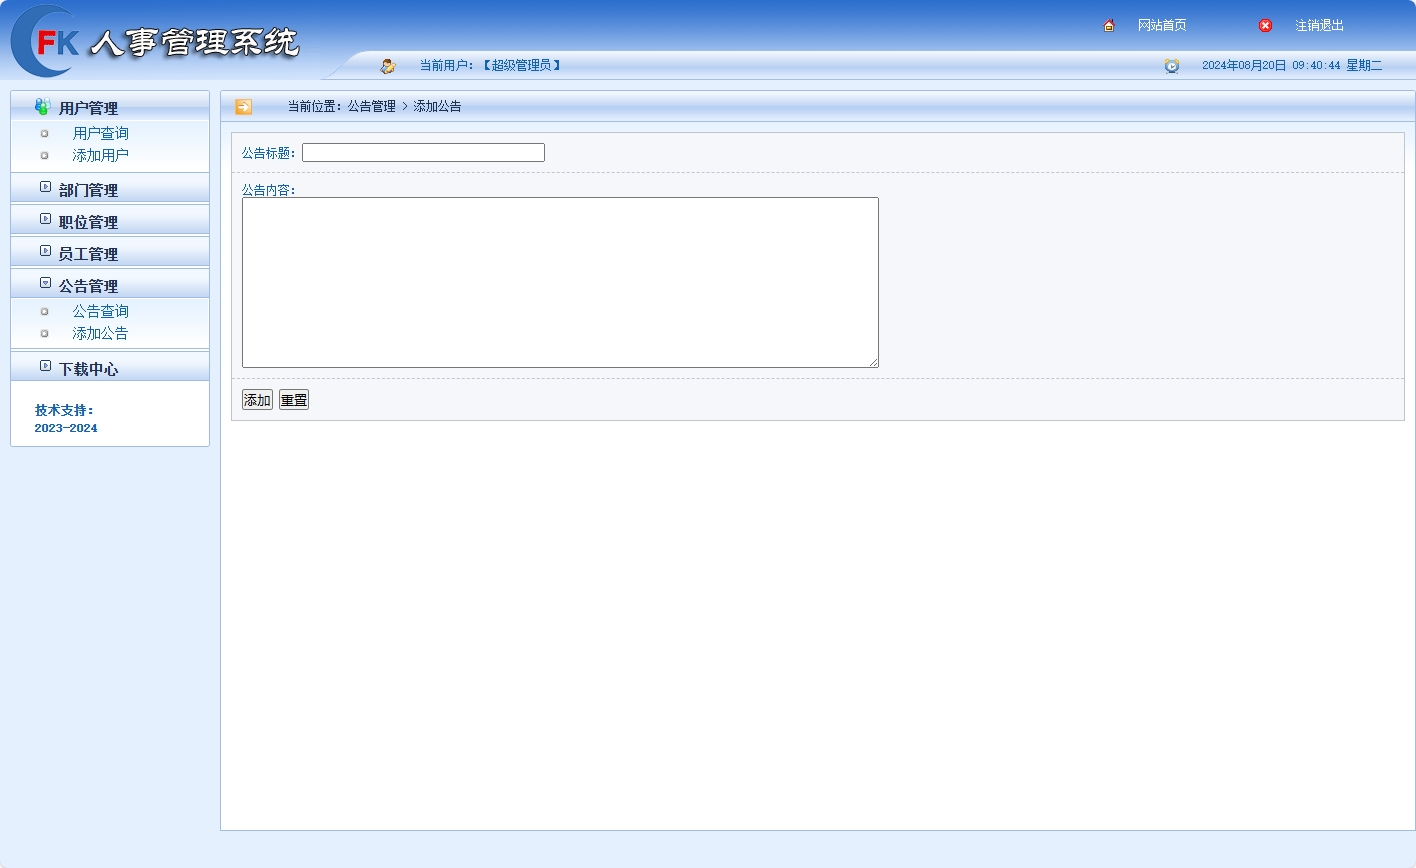This screenshot has height=868, width=1416.
Task: Open the 员工管理 menu heading
Action: [88, 254]
